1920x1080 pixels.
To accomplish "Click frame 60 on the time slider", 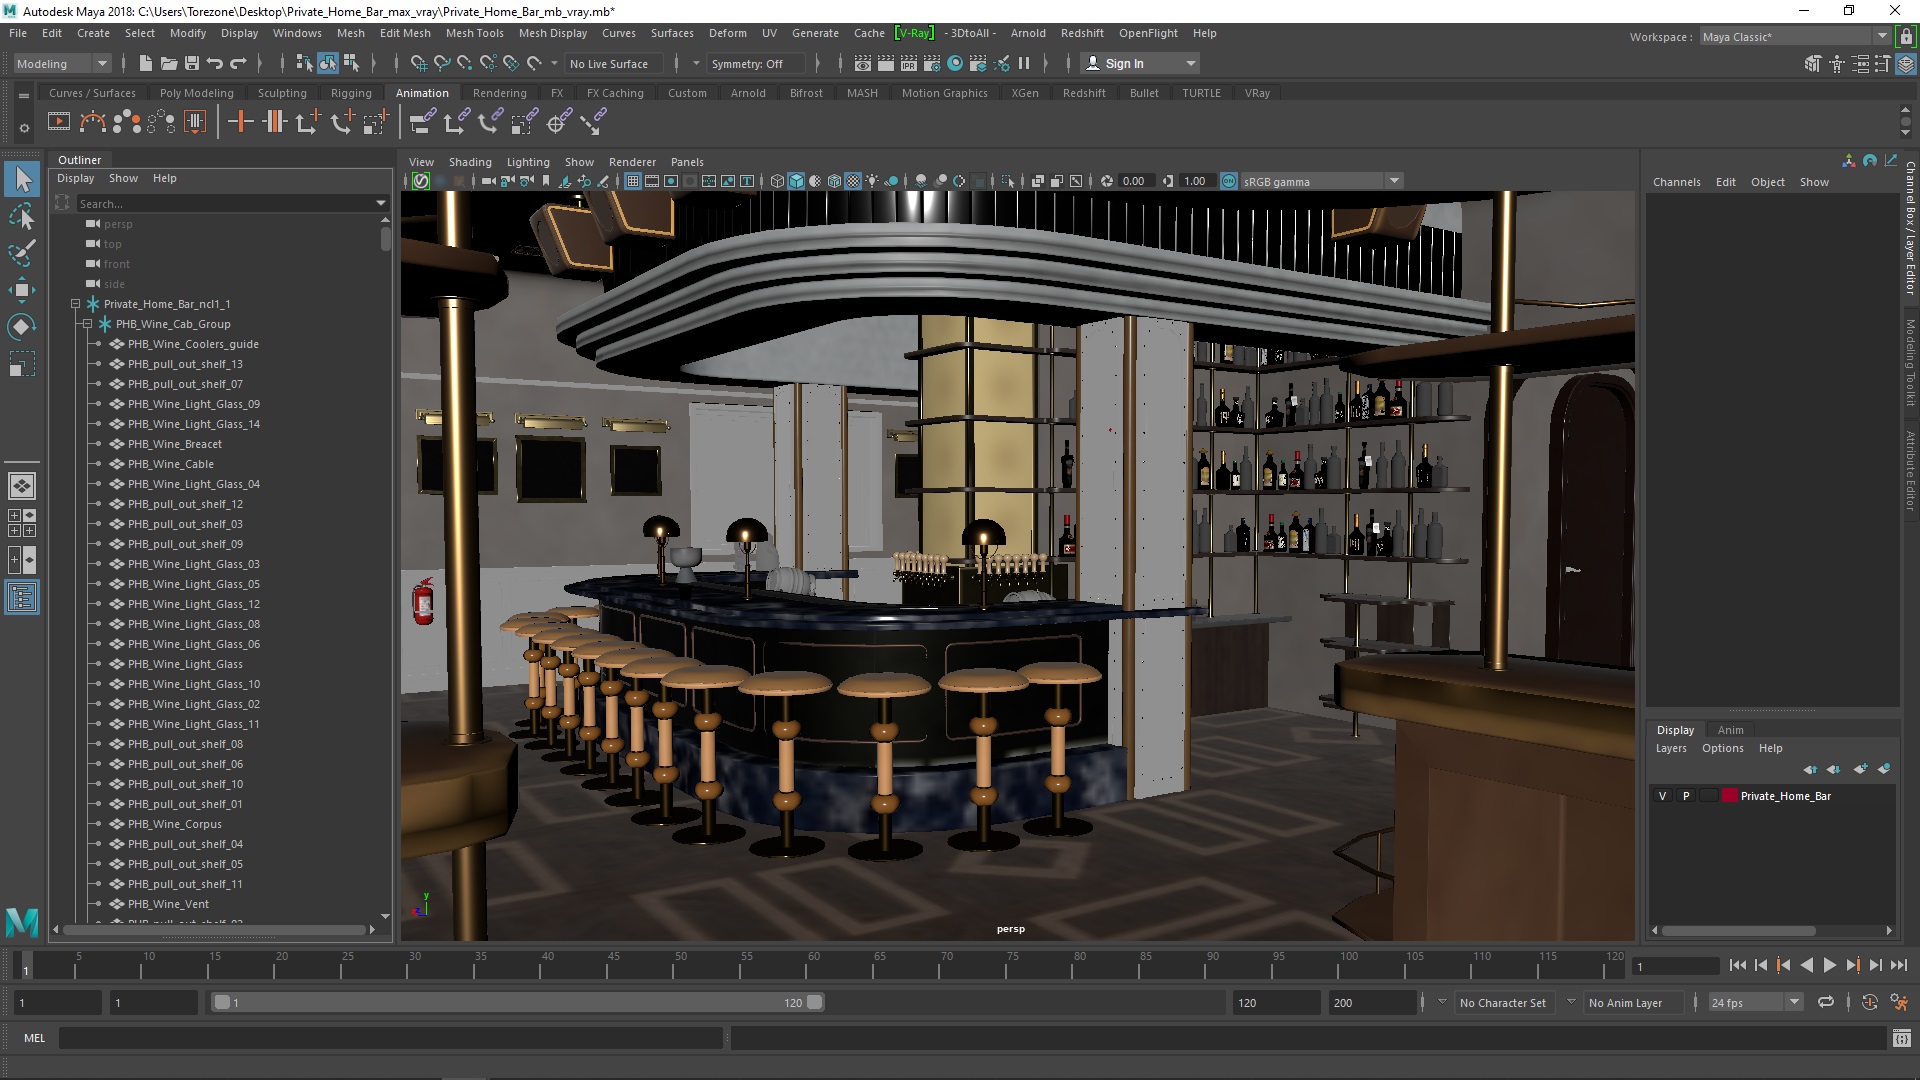I will [x=814, y=965].
